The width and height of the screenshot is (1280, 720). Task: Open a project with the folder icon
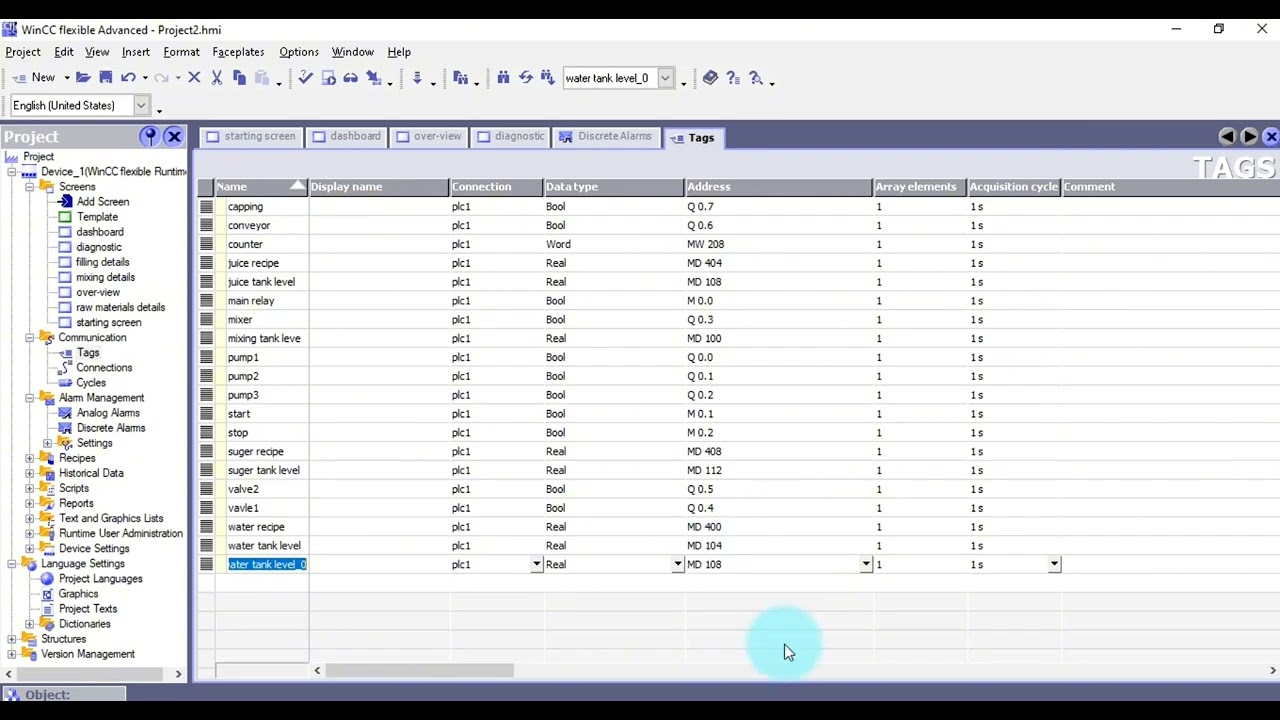83,77
